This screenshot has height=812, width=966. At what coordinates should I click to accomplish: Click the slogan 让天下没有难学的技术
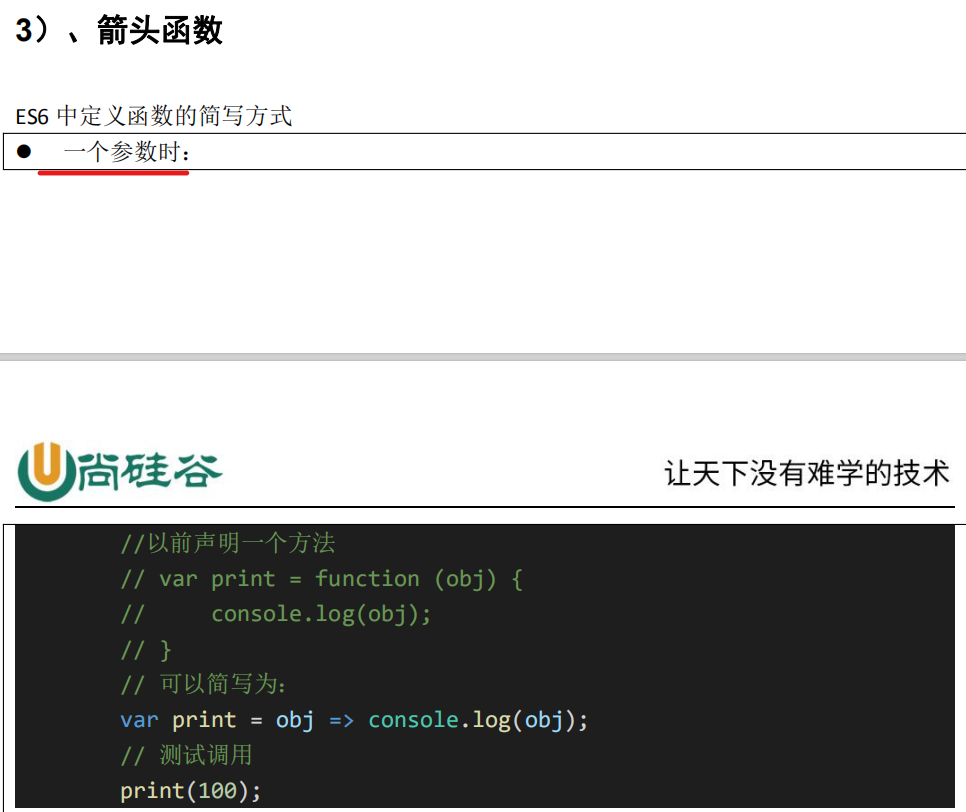click(806, 473)
